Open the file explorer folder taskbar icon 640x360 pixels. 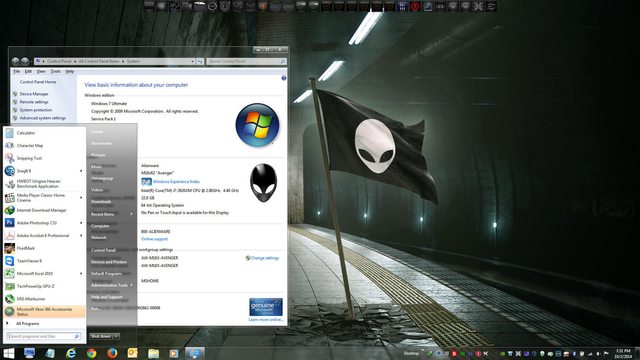click(x=153, y=353)
